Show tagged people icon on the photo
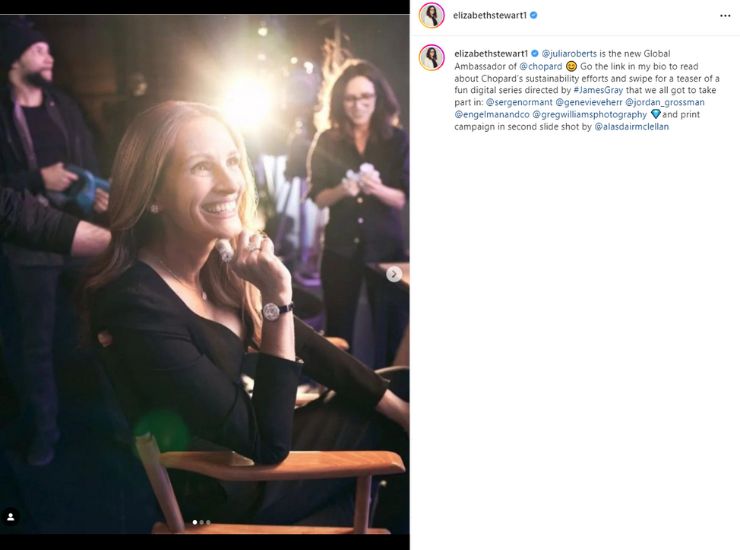Image resolution: width=740 pixels, height=550 pixels. pyautogui.click(x=11, y=517)
